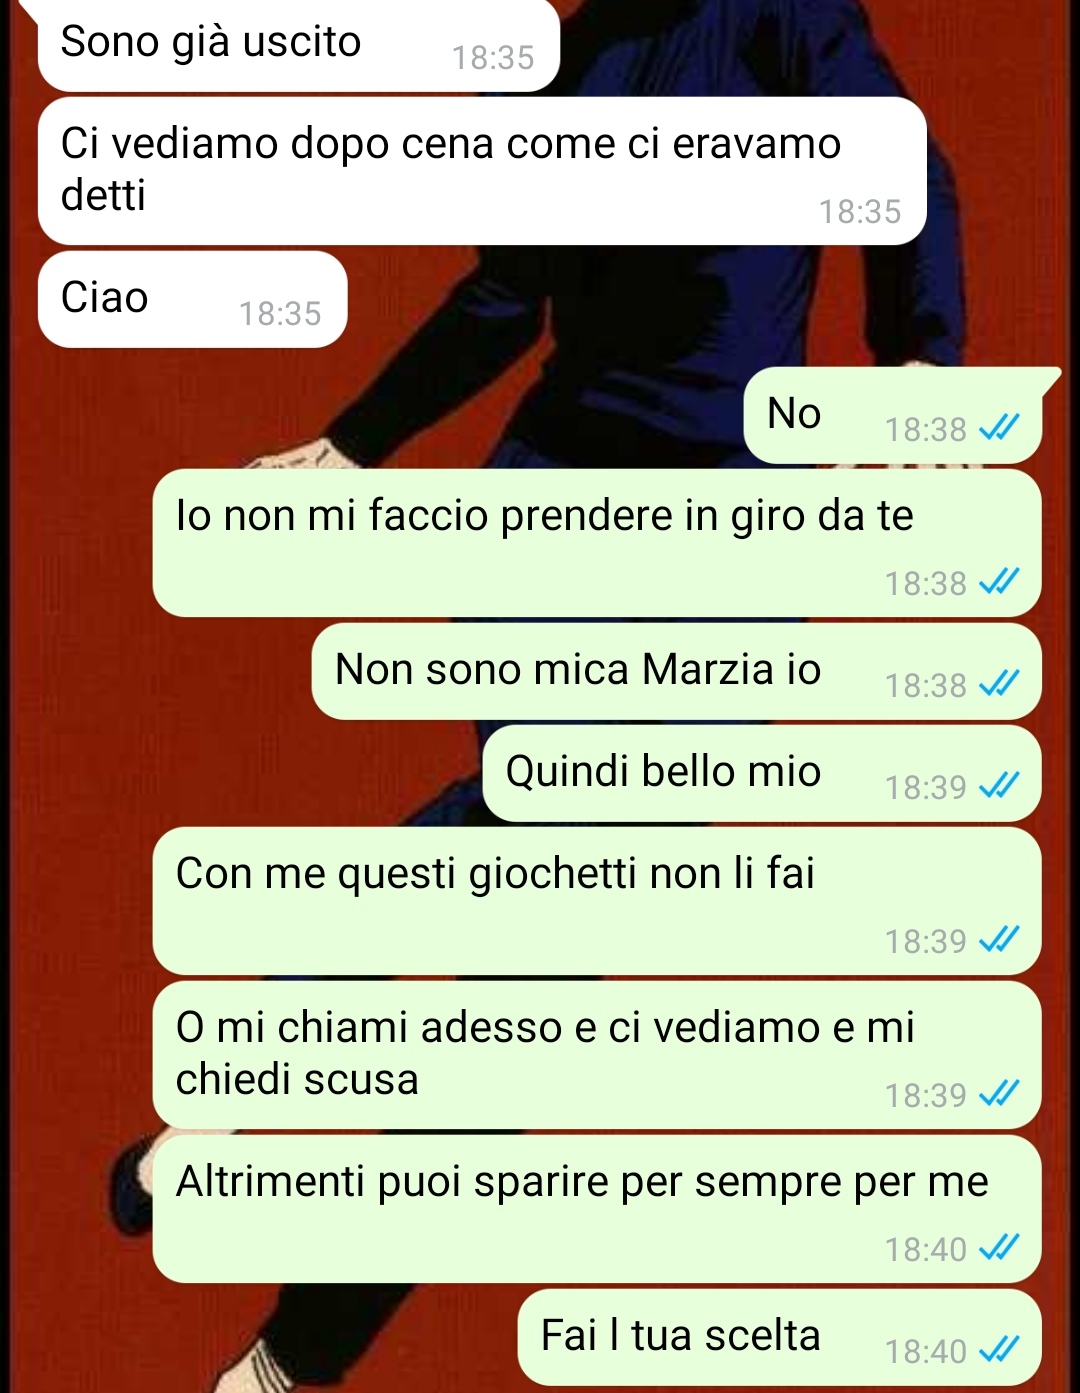Select the sent 'No' message bubble
The width and height of the screenshot is (1080, 1393).
[893, 415]
